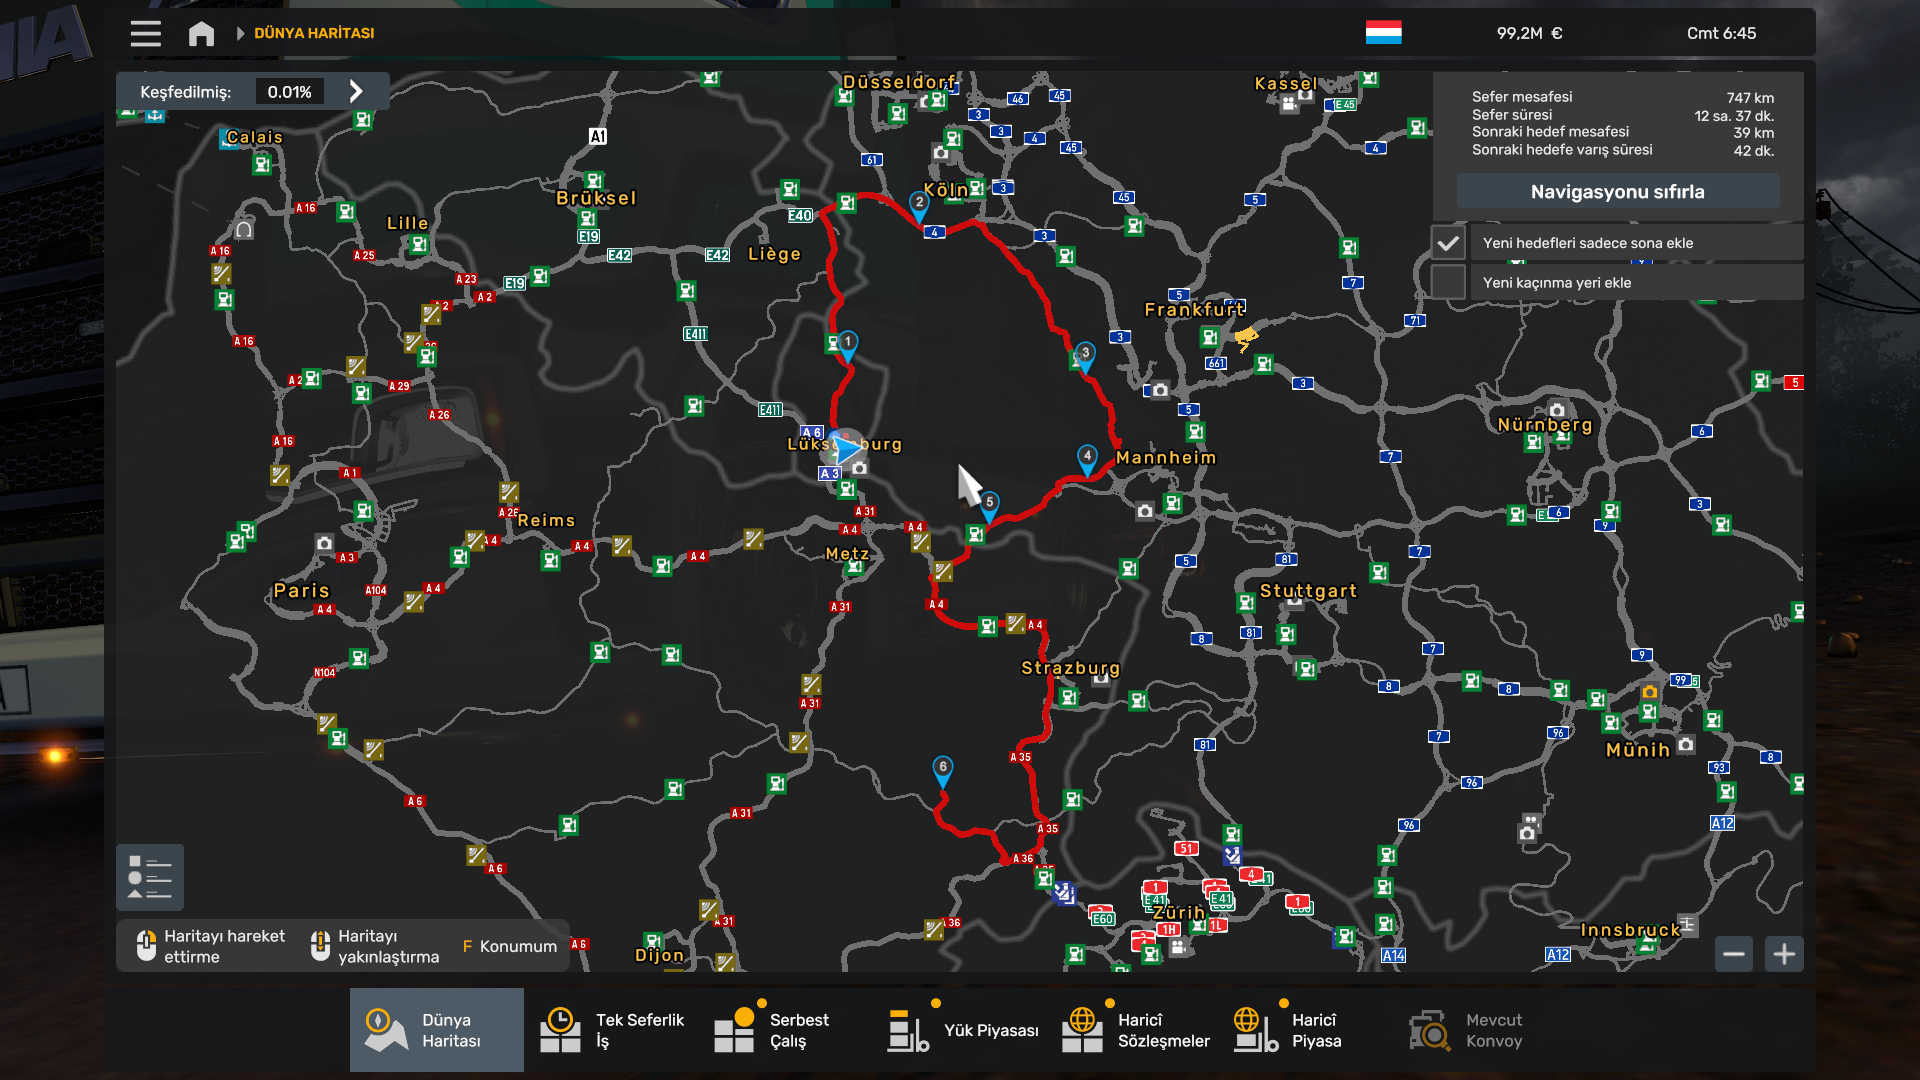Open the hamburger main menu
1920x1080 pixels.
click(145, 33)
